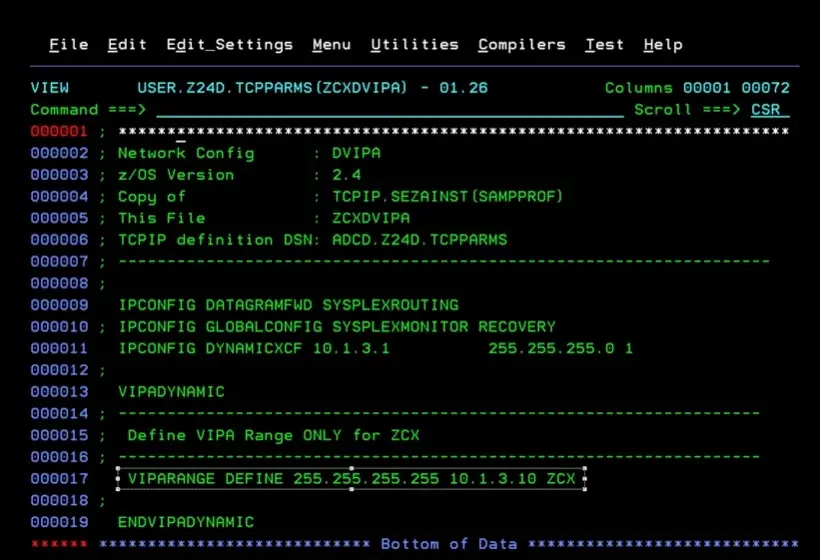Viewport: 820px width, 560px height.
Task: Open the Compilers menu
Action: click(x=522, y=45)
